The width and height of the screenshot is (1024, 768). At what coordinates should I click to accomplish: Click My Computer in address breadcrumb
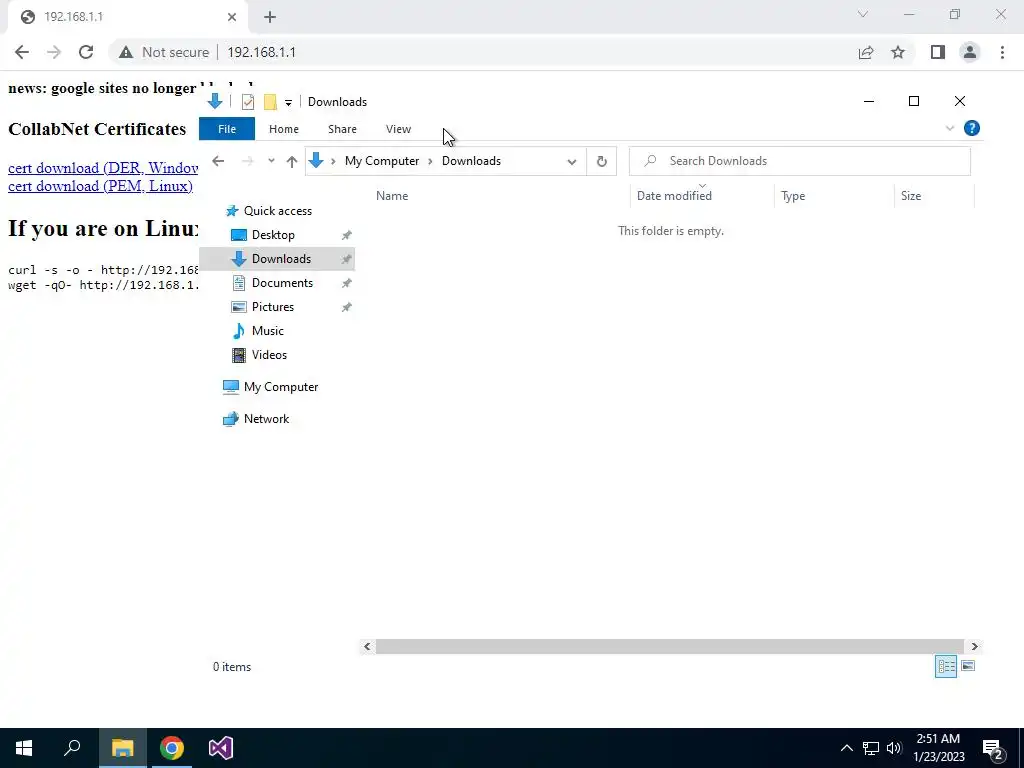coord(382,161)
